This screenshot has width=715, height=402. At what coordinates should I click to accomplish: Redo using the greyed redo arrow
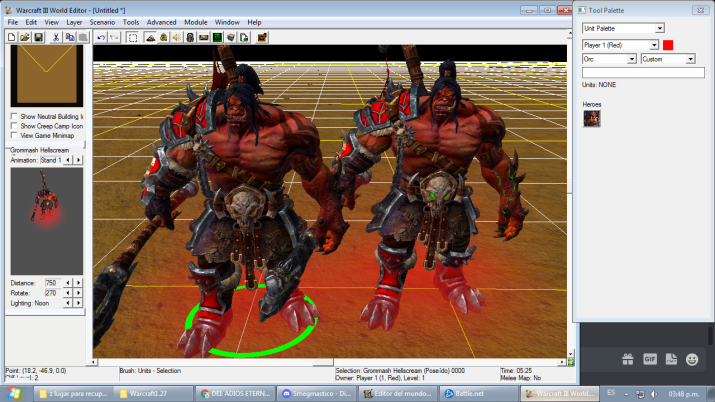[x=114, y=37]
